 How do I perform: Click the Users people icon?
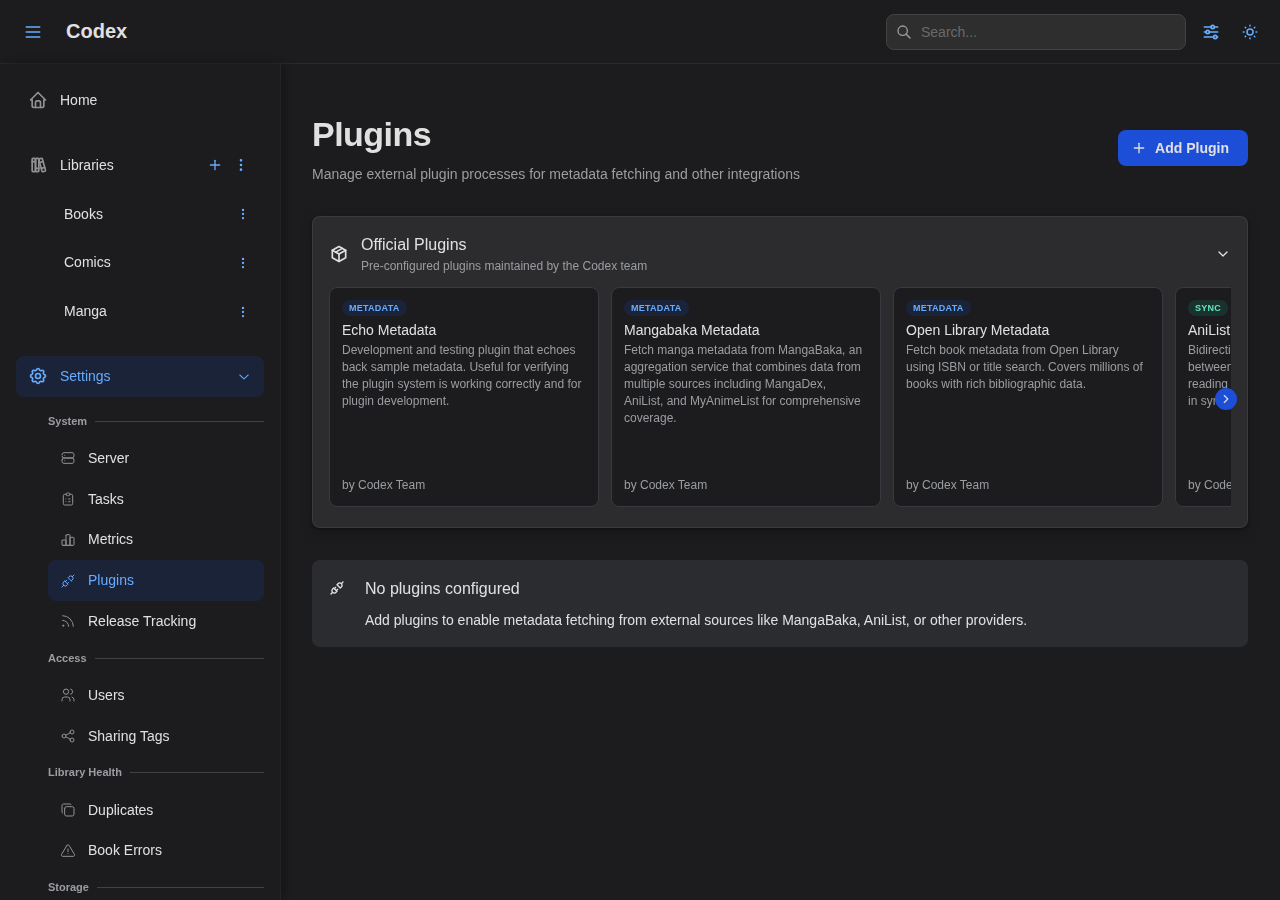[x=68, y=695]
